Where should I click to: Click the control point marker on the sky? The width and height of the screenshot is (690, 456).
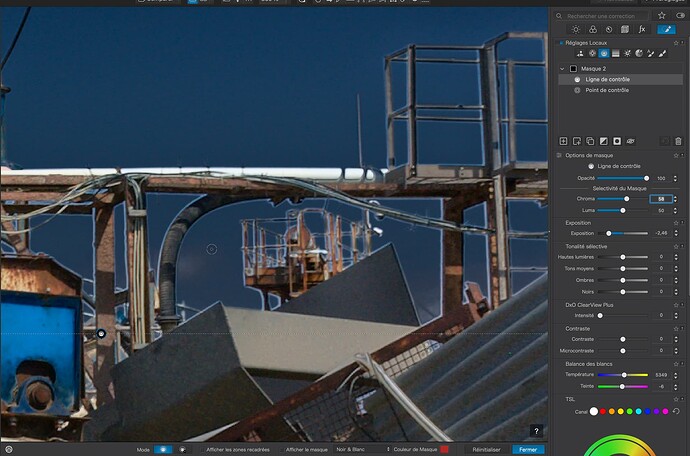(212, 249)
